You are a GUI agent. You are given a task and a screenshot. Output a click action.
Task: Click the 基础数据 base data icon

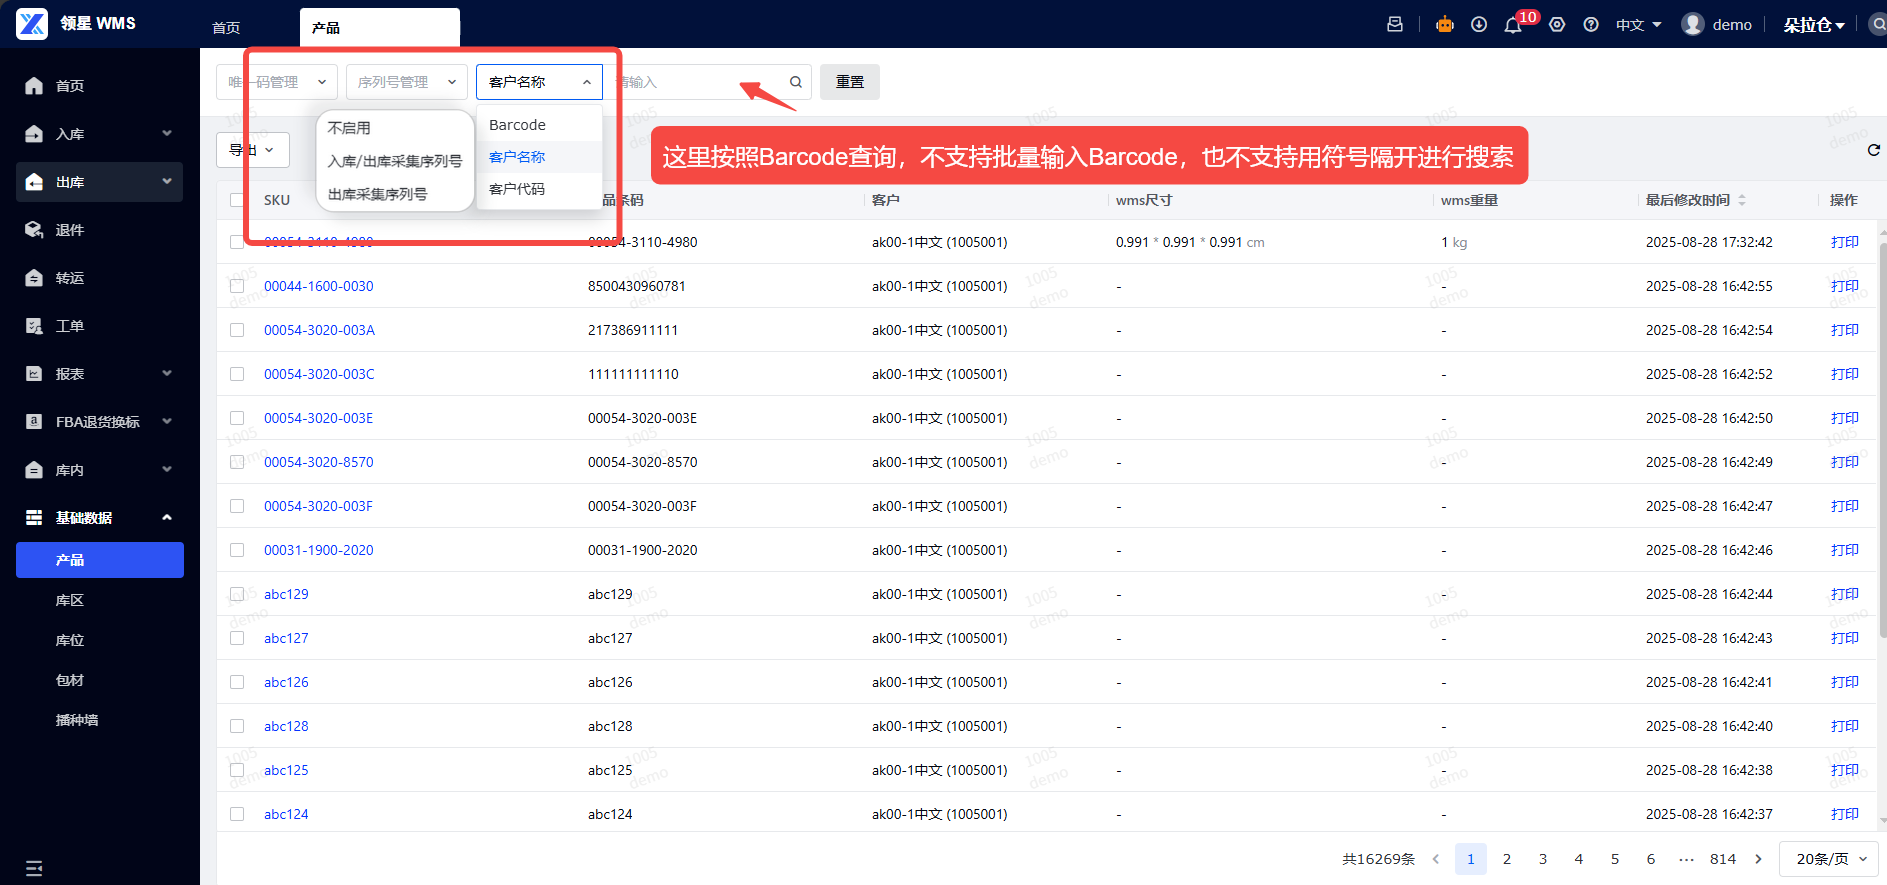pos(34,517)
